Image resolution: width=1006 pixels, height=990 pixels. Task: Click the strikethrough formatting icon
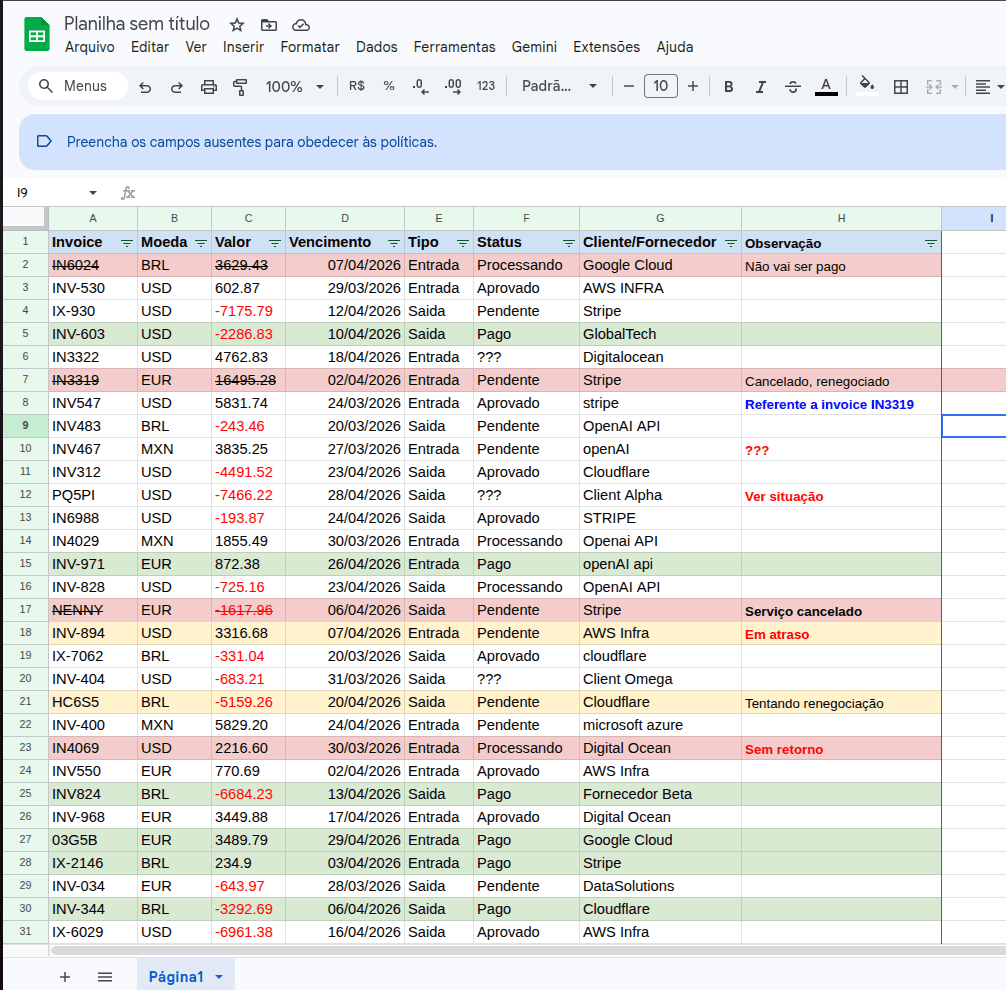pyautogui.click(x=793, y=87)
